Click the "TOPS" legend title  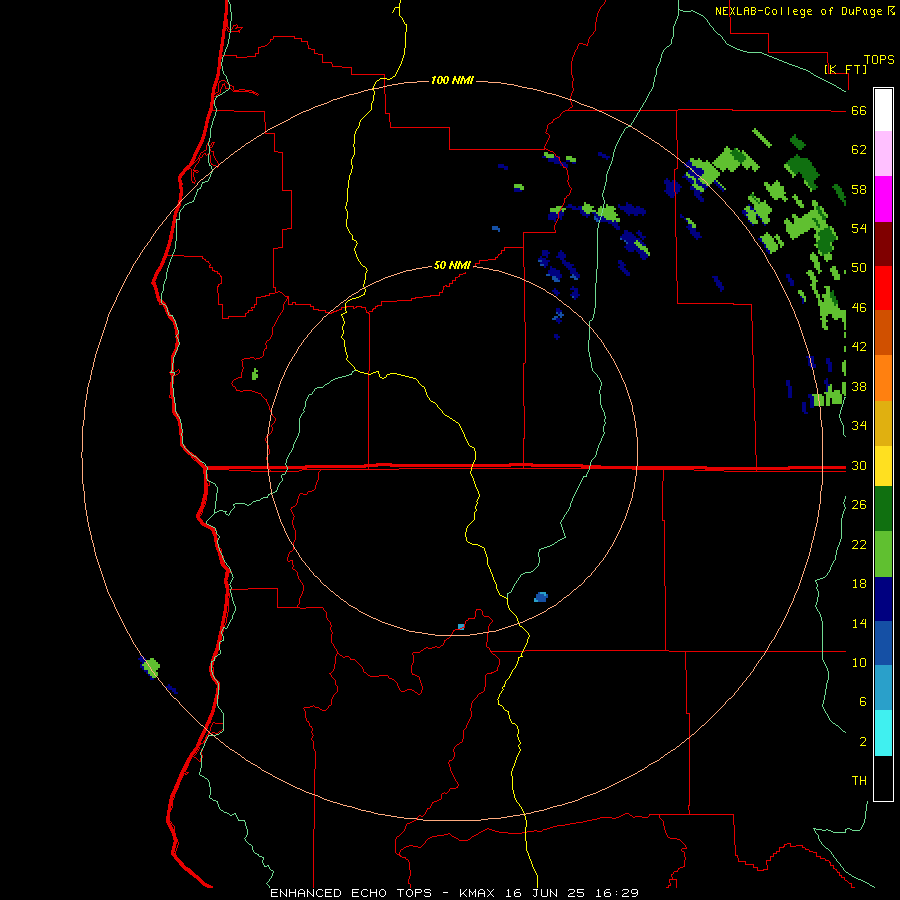coord(879,59)
